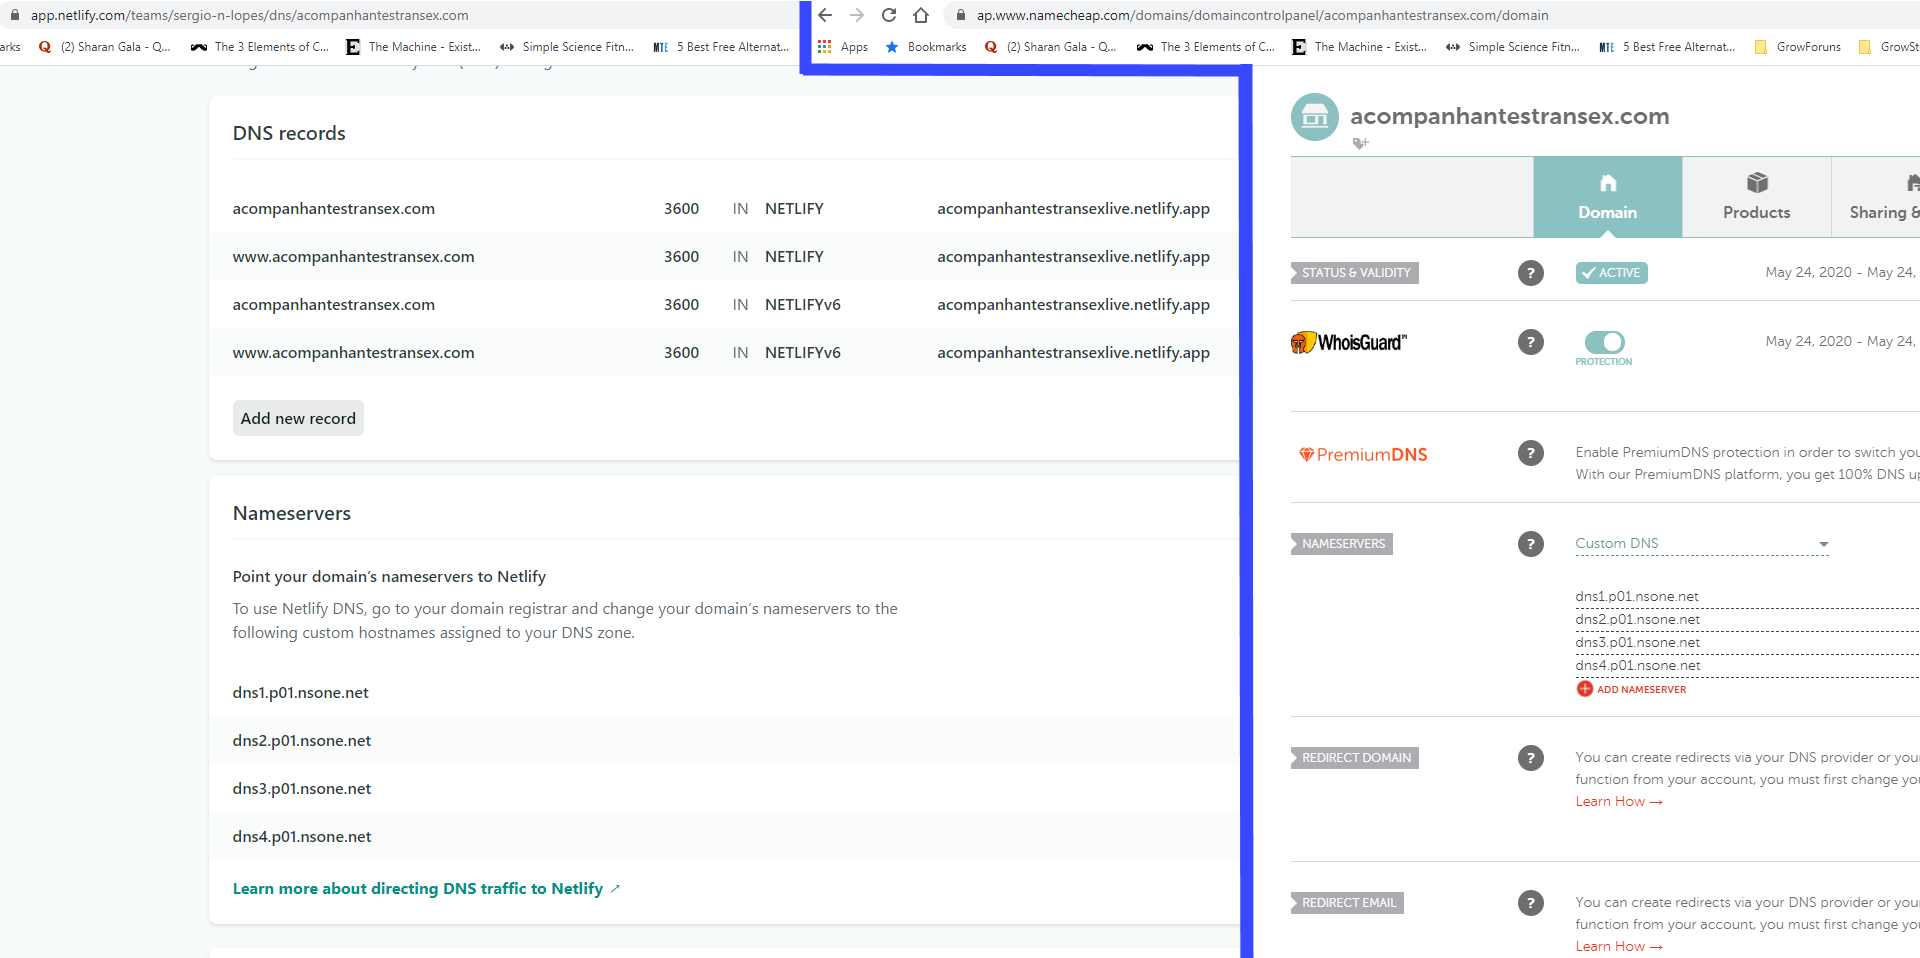1920x958 pixels.
Task: Open The 3 Elements bookmark in Netlify window
Action: pos(260,47)
